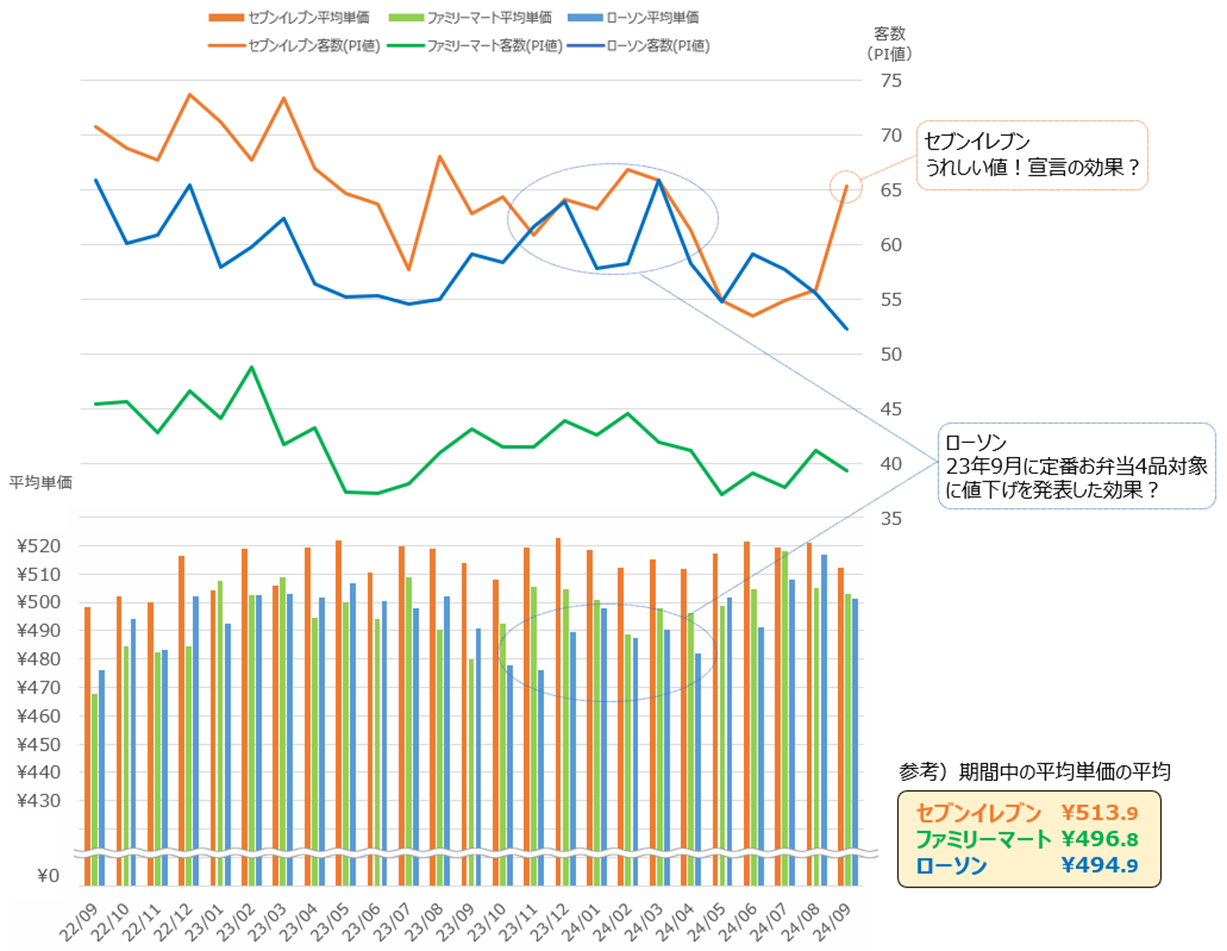Click the セブンイレブン ¥513.9 average row
This screenshot has width=1227, height=951.
click(x=1028, y=812)
